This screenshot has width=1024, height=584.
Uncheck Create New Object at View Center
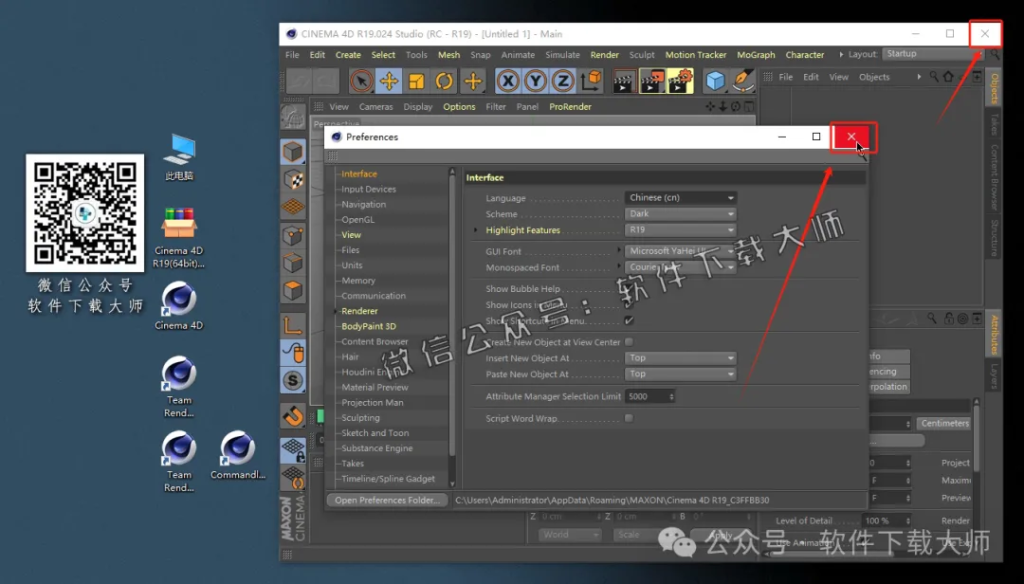click(x=630, y=341)
